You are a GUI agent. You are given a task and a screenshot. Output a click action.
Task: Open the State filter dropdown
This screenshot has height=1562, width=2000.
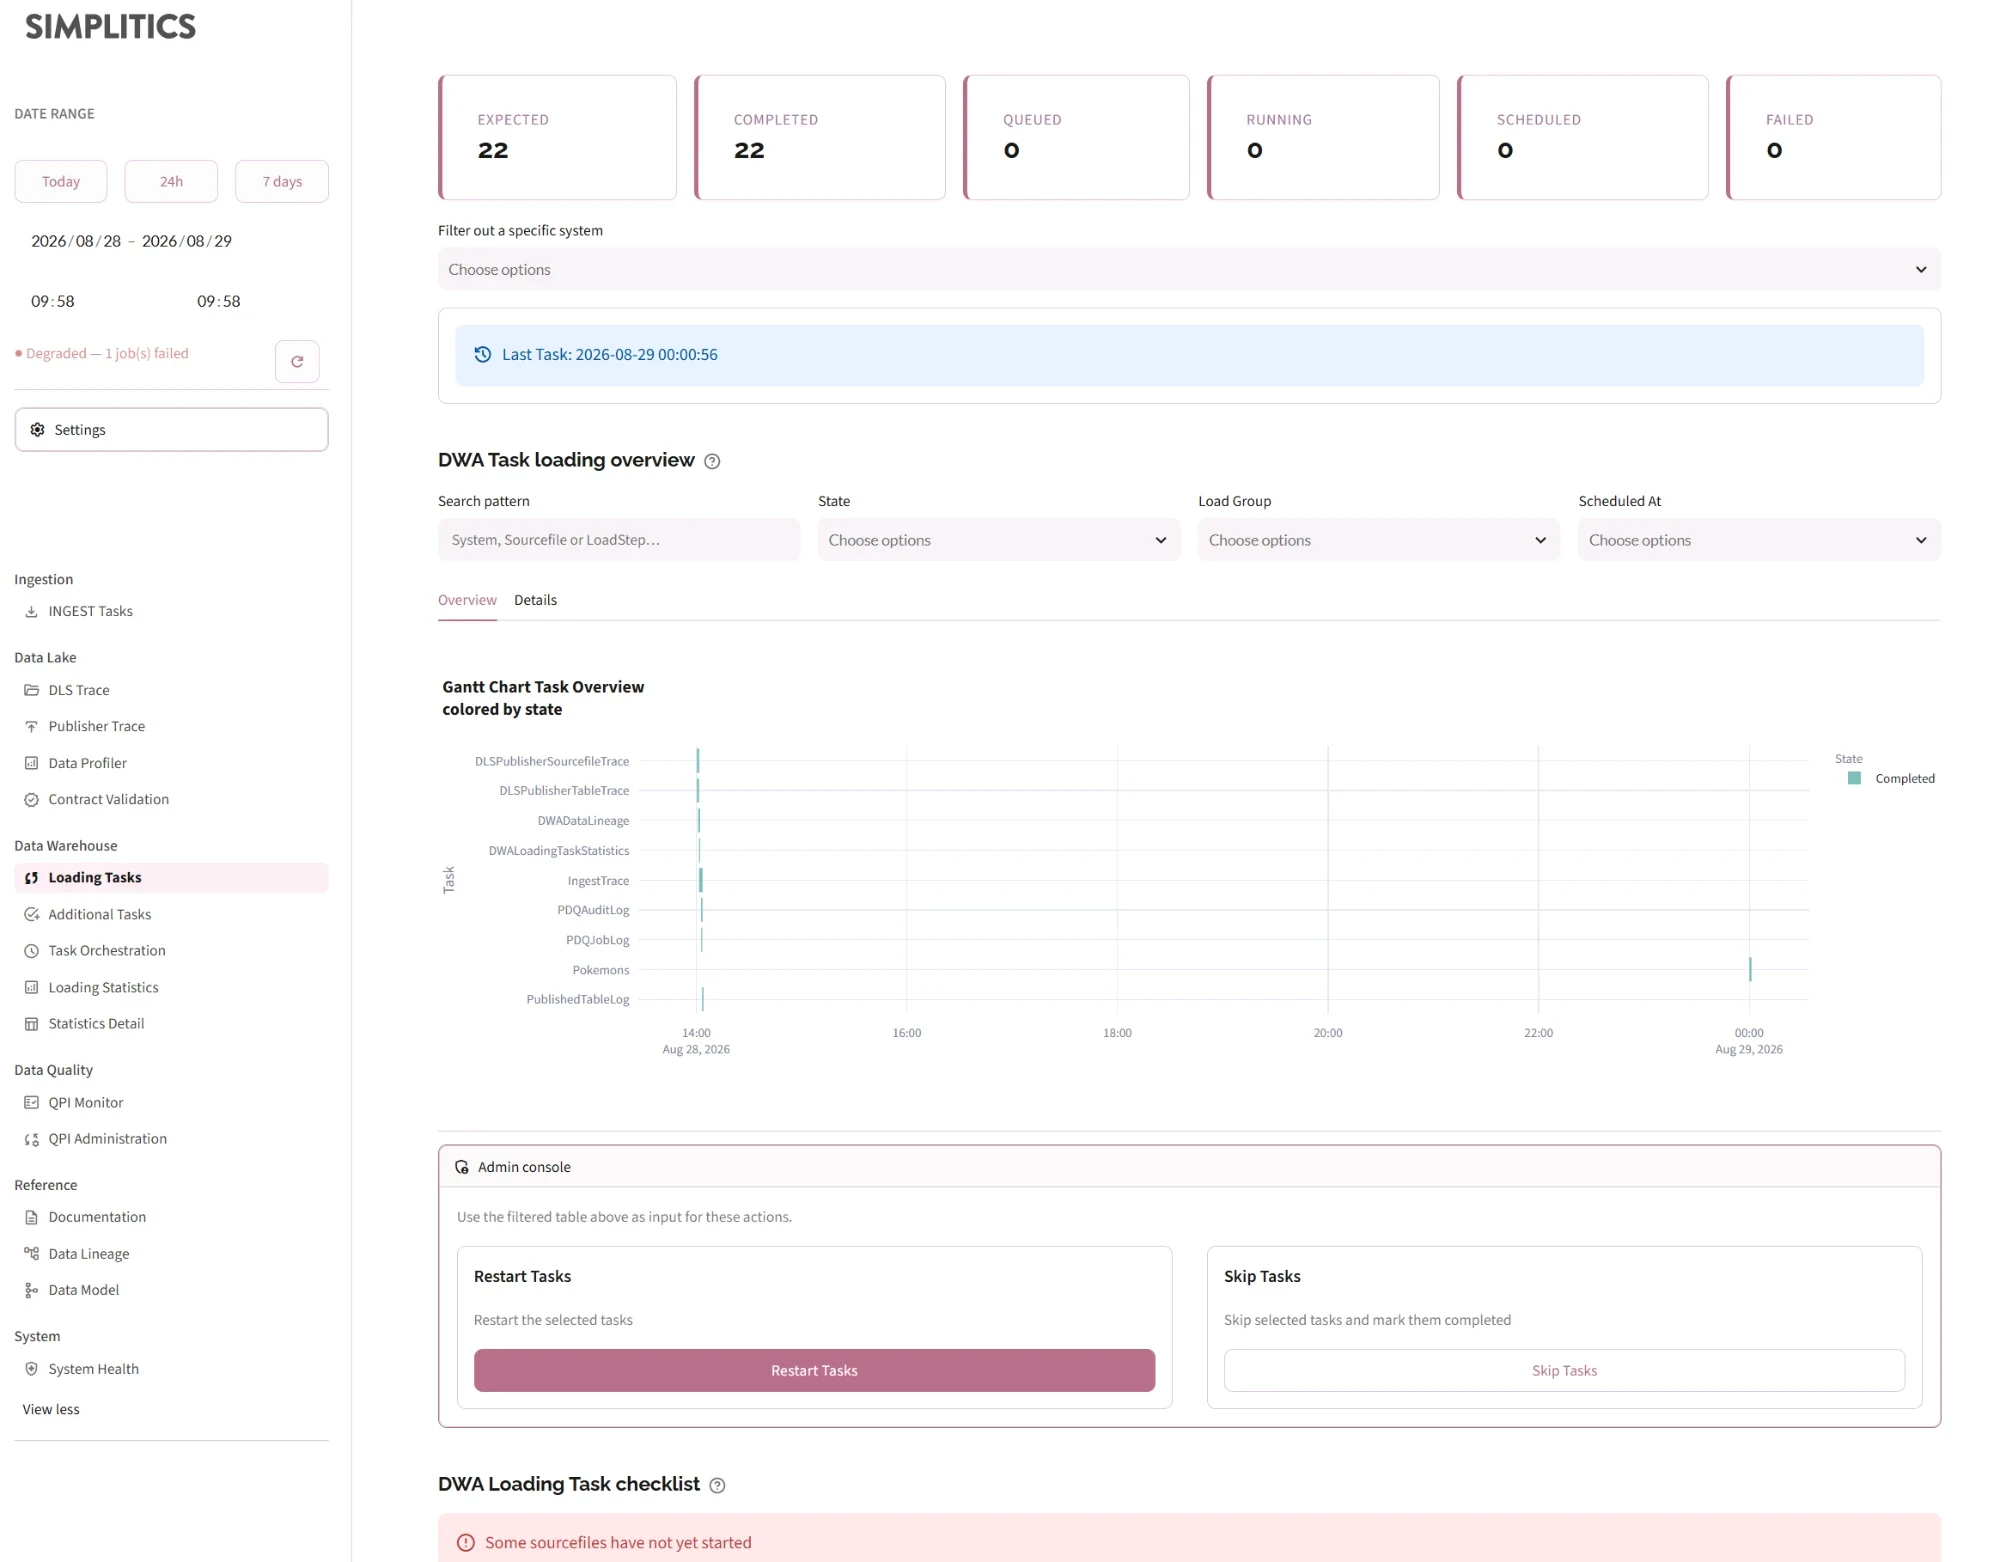pyautogui.click(x=999, y=540)
